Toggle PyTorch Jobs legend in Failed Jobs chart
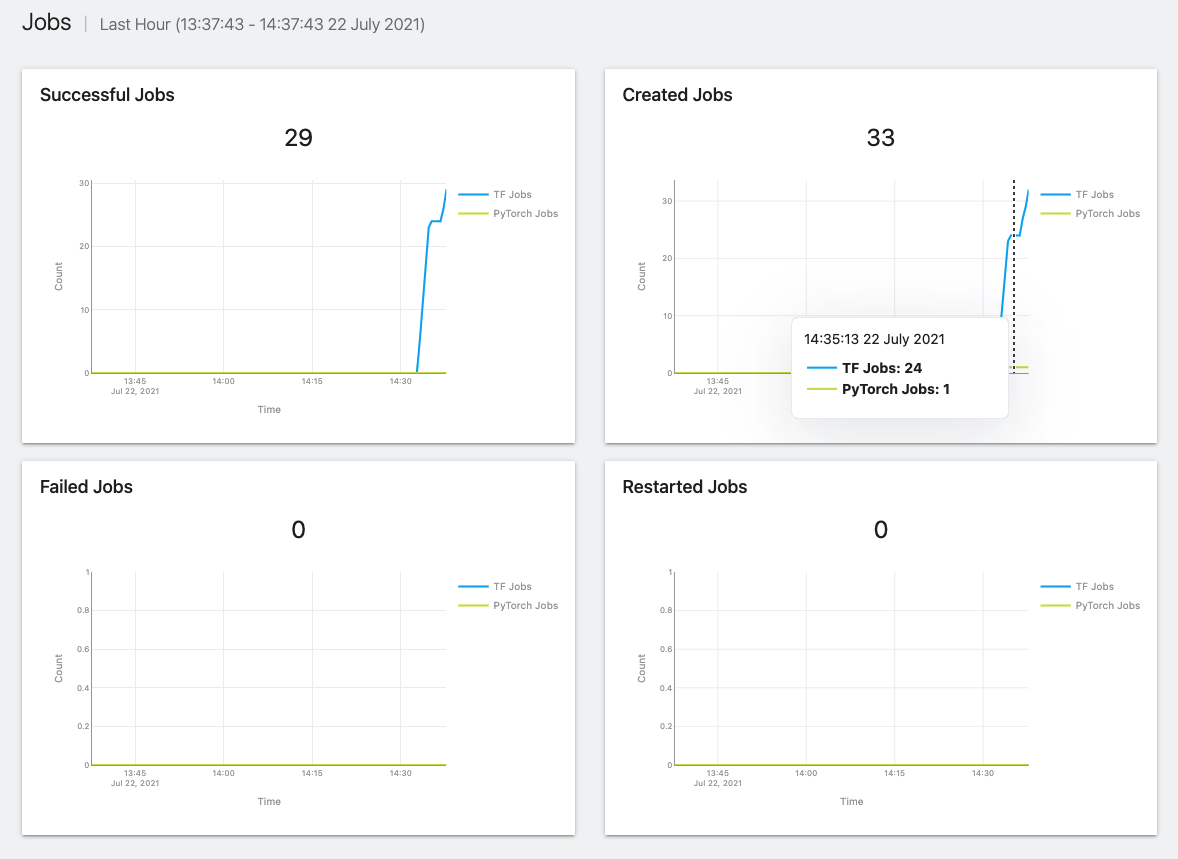The height and width of the screenshot is (859, 1178). click(508, 606)
